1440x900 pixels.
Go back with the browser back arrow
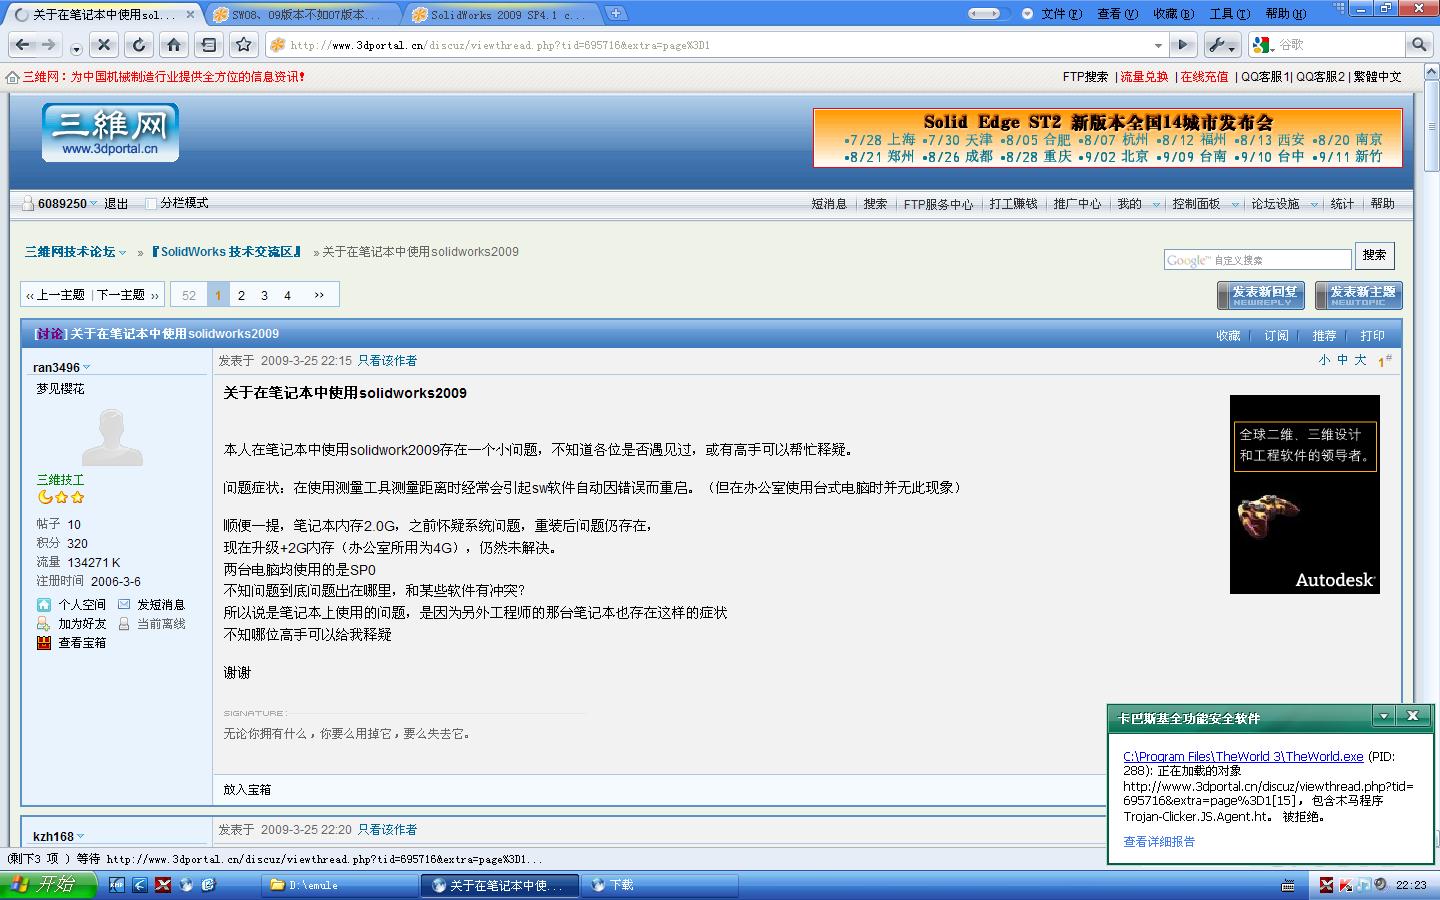tap(22, 45)
